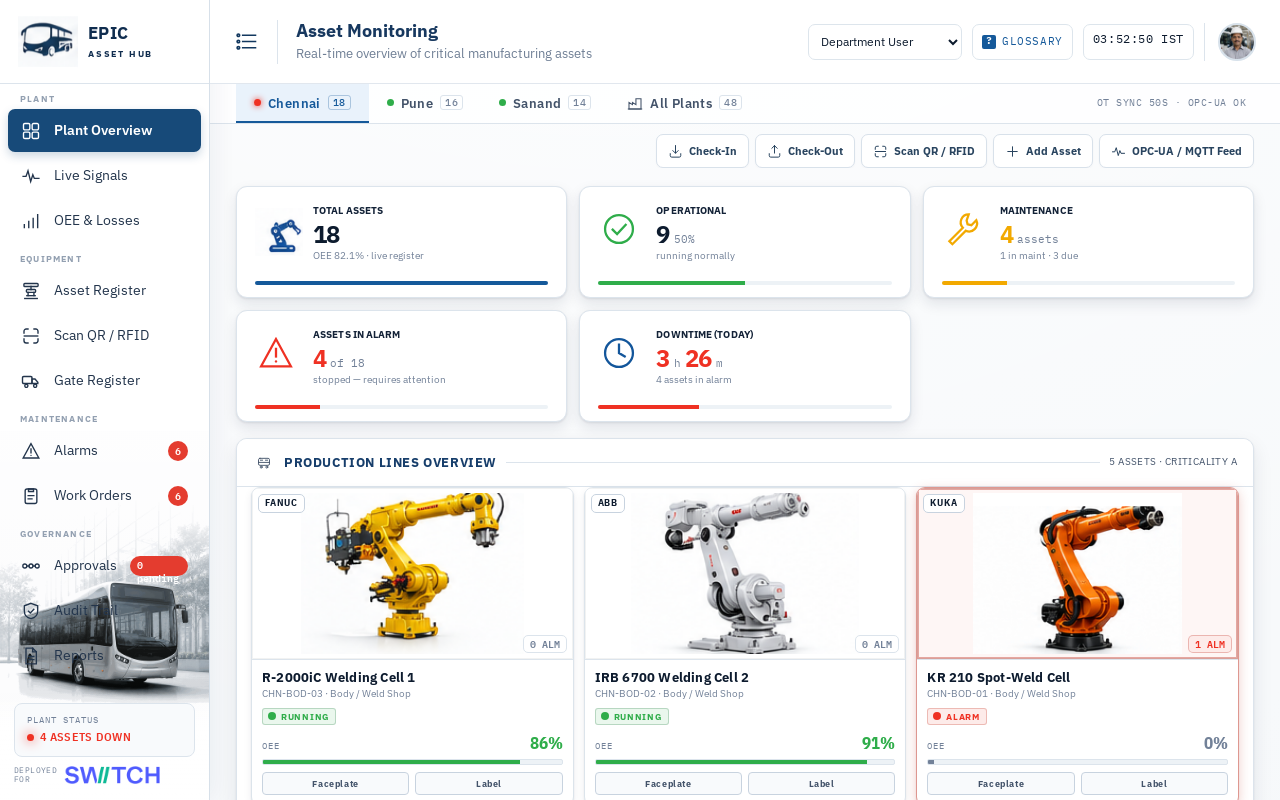Image resolution: width=1280 pixels, height=800 pixels.
Task: Open Alarms in the sidebar
Action: 104,450
